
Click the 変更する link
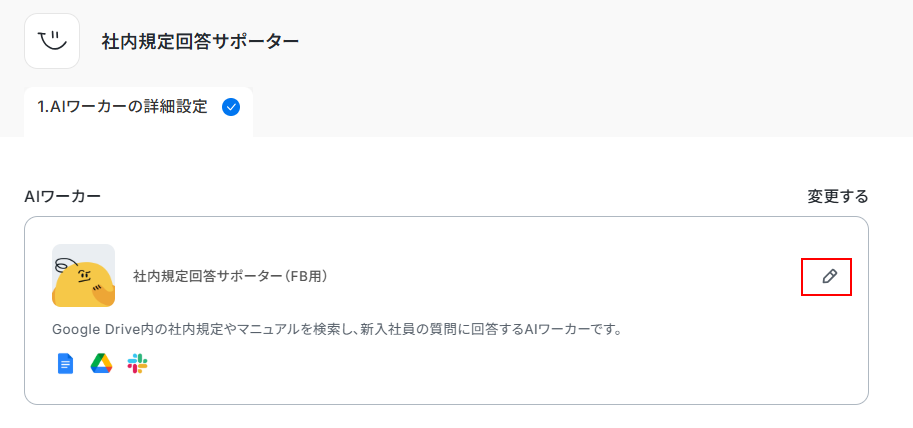[837, 197]
